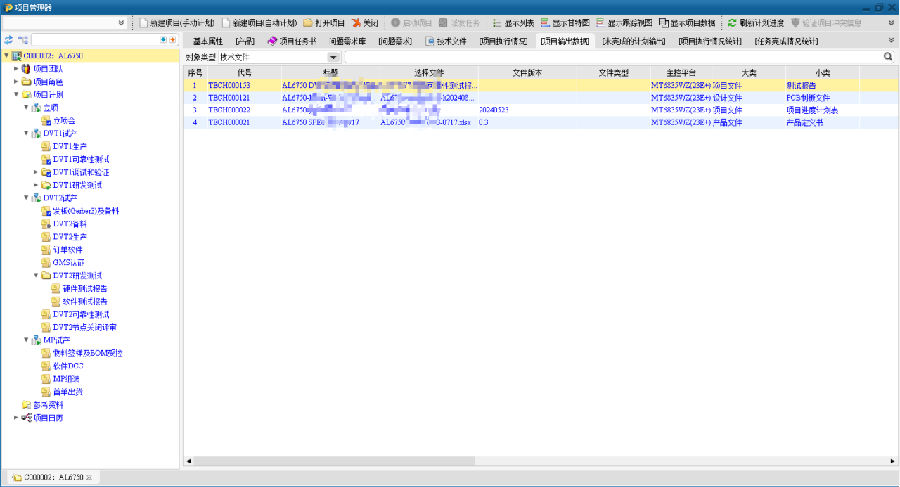The image size is (900, 487).
Task: Open the [项目执行情况统计] tab
Action: point(710,41)
